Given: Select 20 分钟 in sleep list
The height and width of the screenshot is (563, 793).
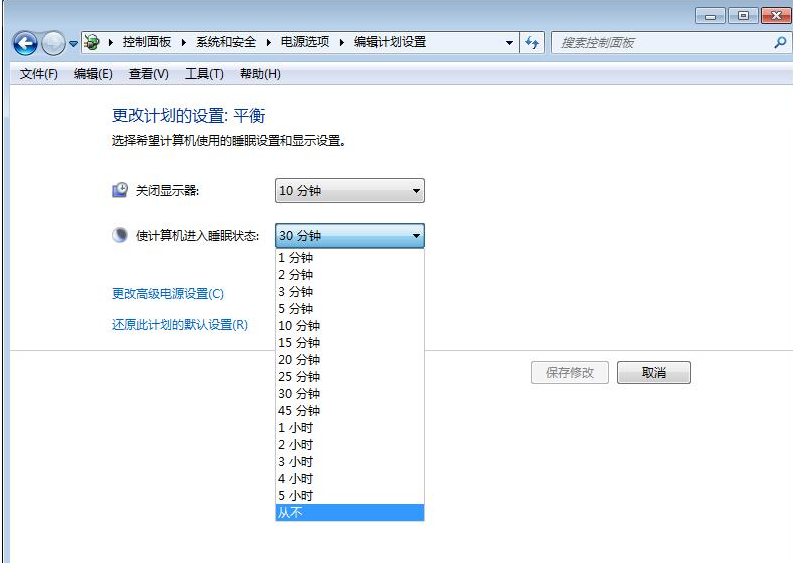Looking at the screenshot, I should [x=349, y=360].
